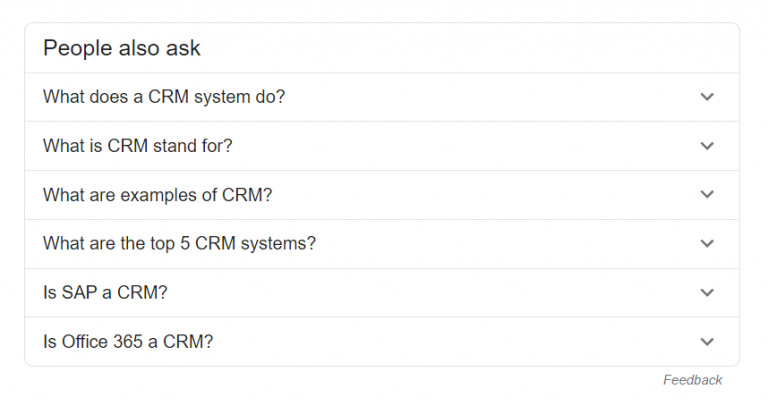Open the question 'What are examples of CRM?'
Viewport: 768px width, 406px height.
157,195
